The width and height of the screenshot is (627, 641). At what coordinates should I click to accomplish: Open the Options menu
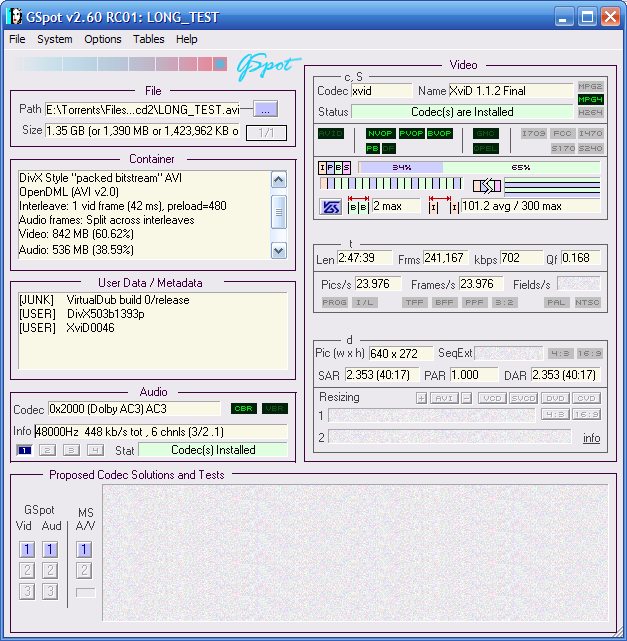103,39
